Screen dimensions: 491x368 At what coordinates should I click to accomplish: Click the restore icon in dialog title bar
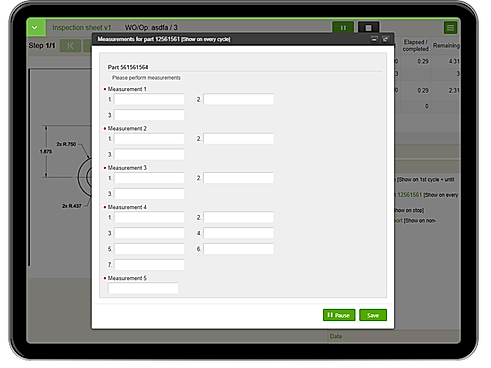pyautogui.click(x=385, y=39)
